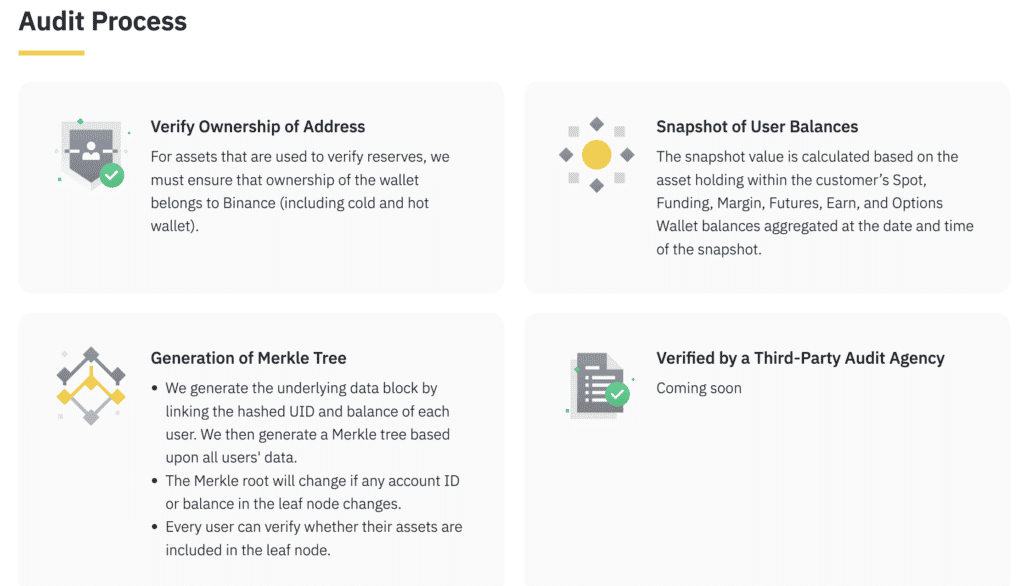Click the wallet ownership description paragraph
The image size is (1024, 586).
click(300, 191)
